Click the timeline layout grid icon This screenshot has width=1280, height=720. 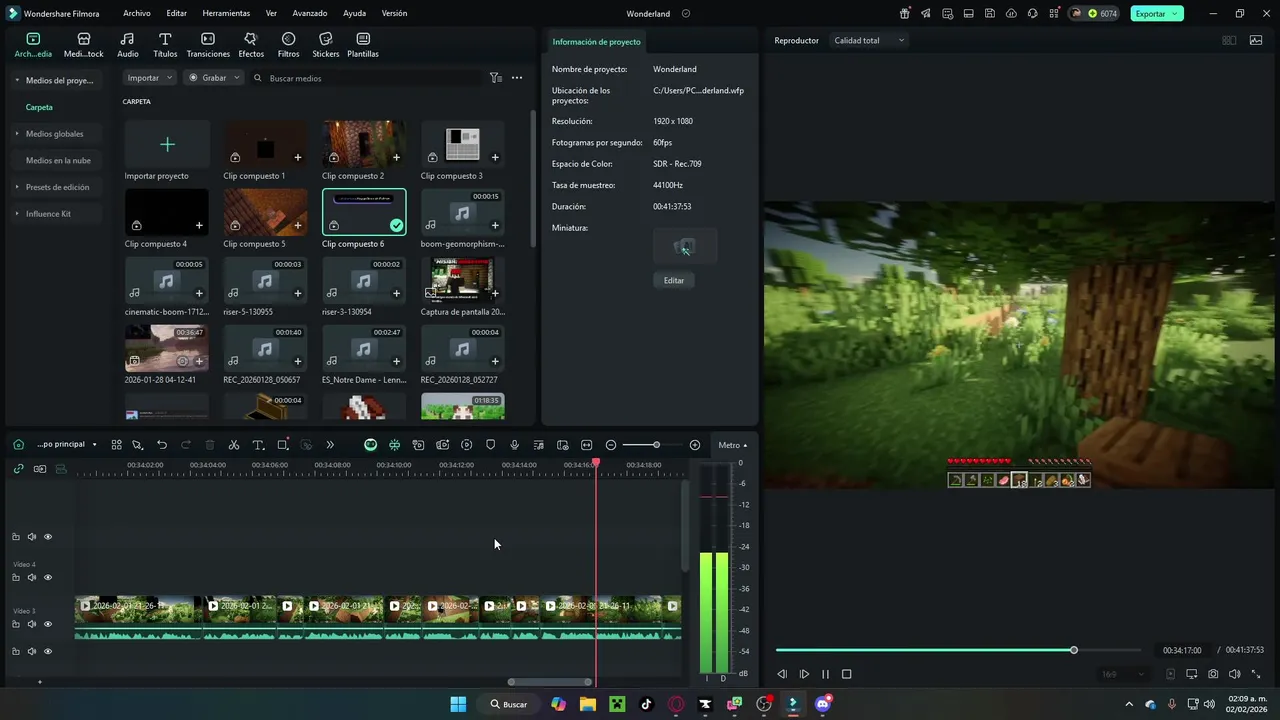pyautogui.click(x=117, y=445)
